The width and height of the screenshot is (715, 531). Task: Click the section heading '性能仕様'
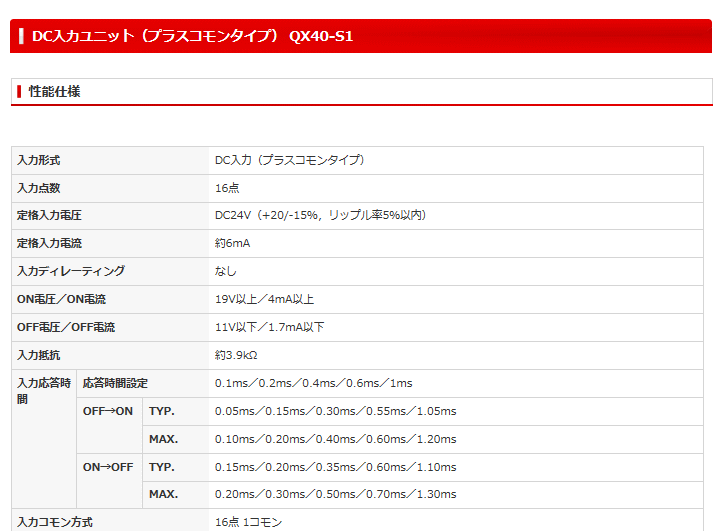click(x=54, y=91)
